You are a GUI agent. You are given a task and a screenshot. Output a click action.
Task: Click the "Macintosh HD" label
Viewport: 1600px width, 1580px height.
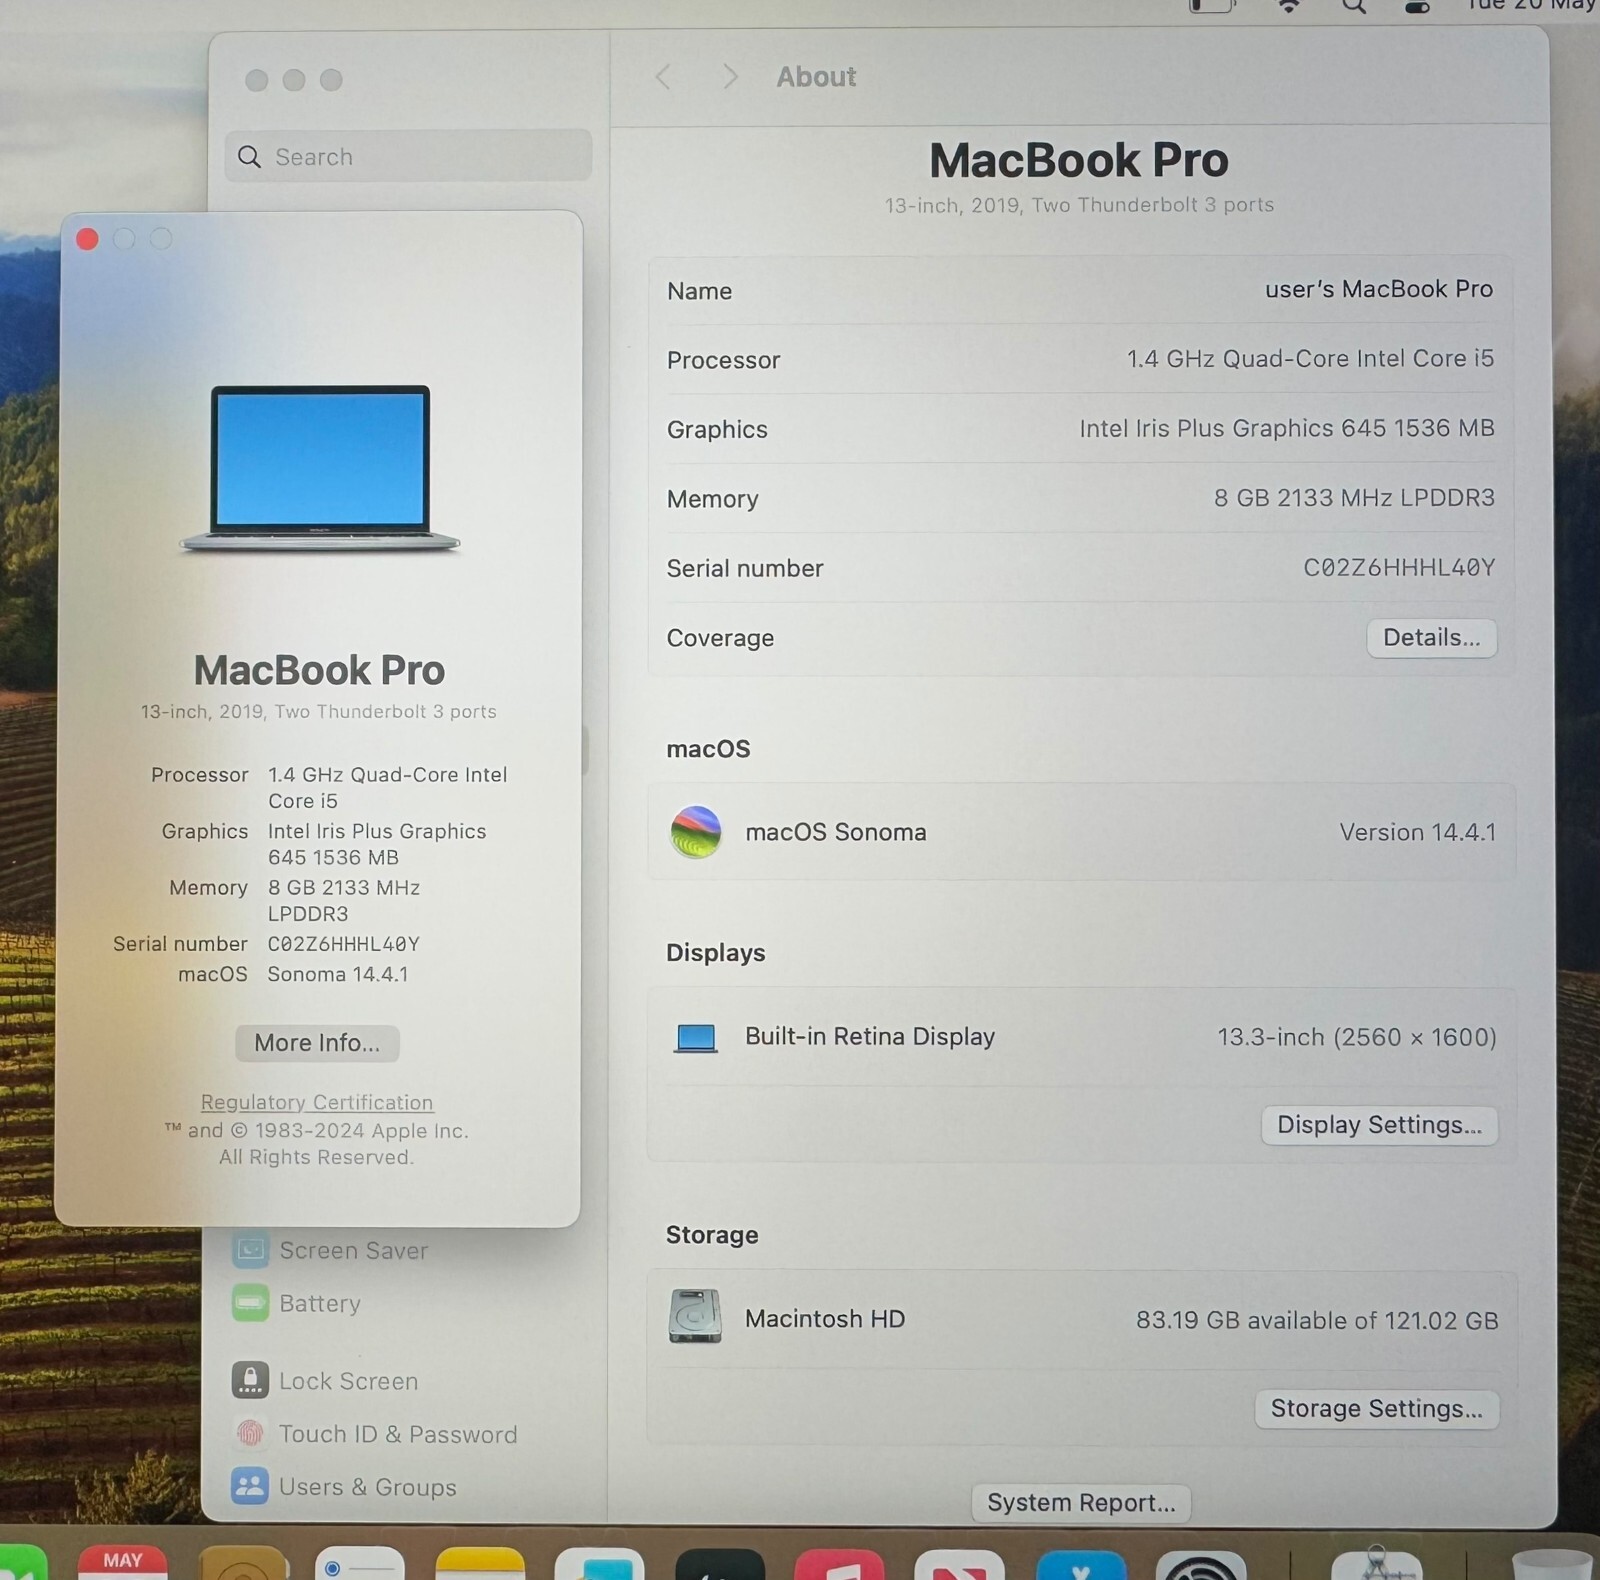click(825, 1319)
